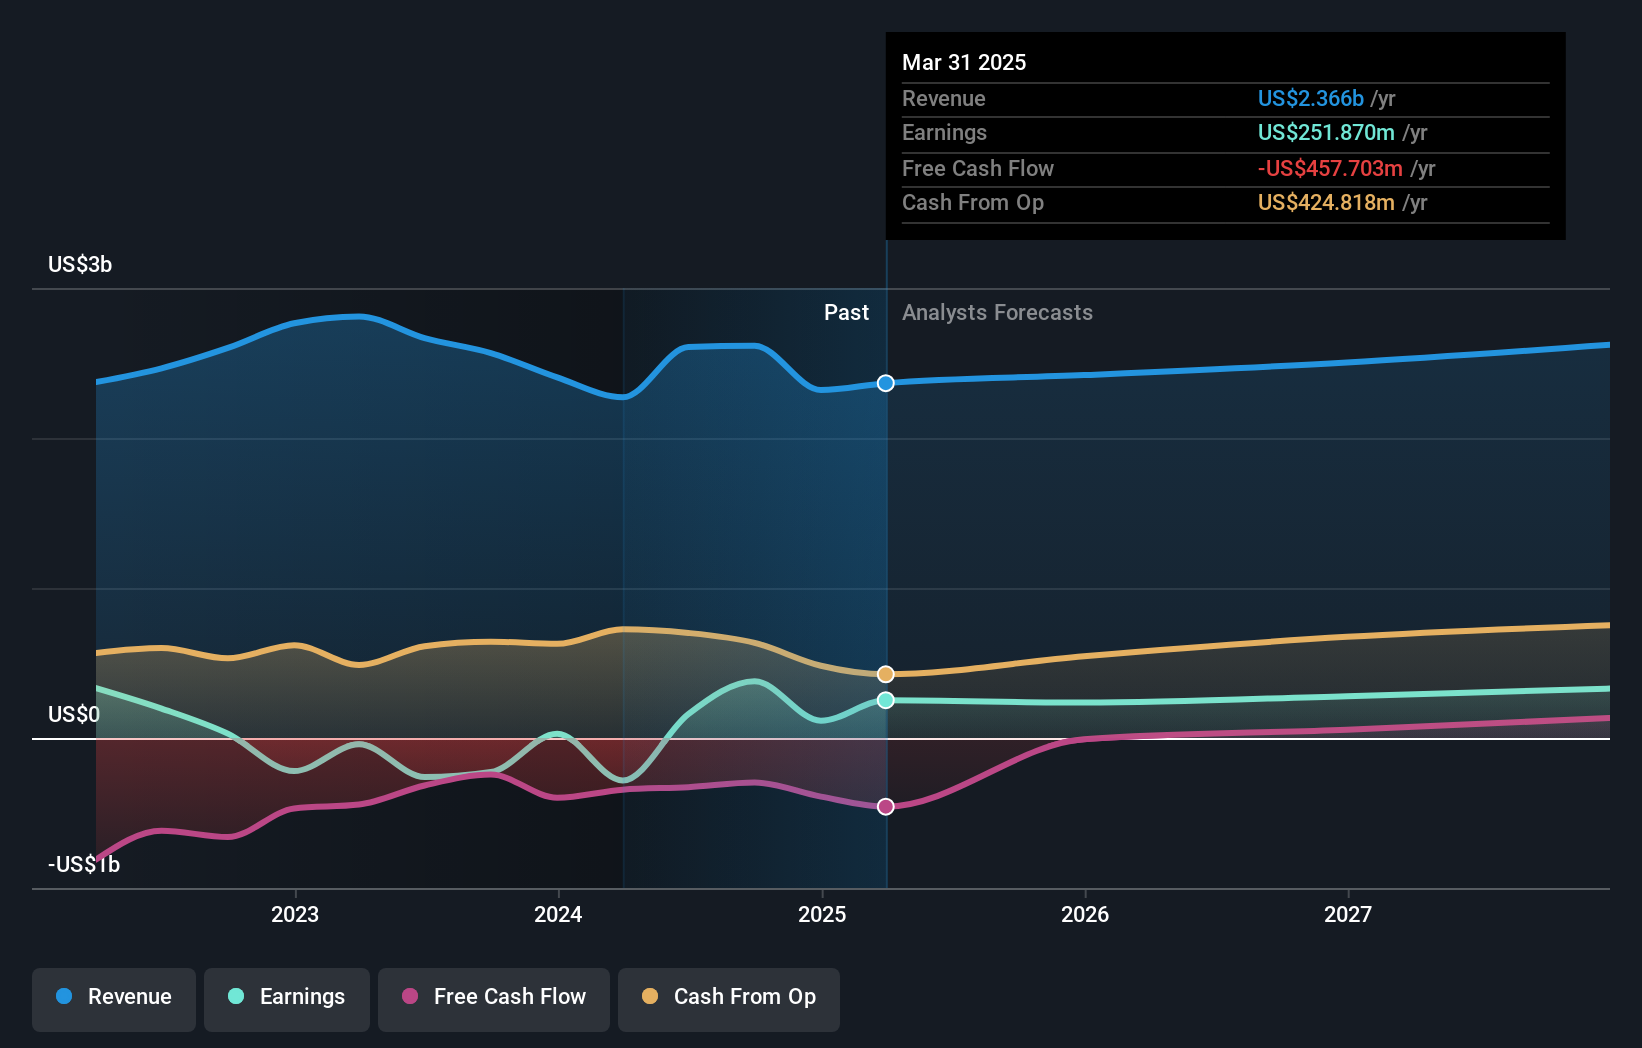Viewport: 1642px width, 1048px height.
Task: Click the Cash From Op label in tooltip
Action: click(973, 202)
